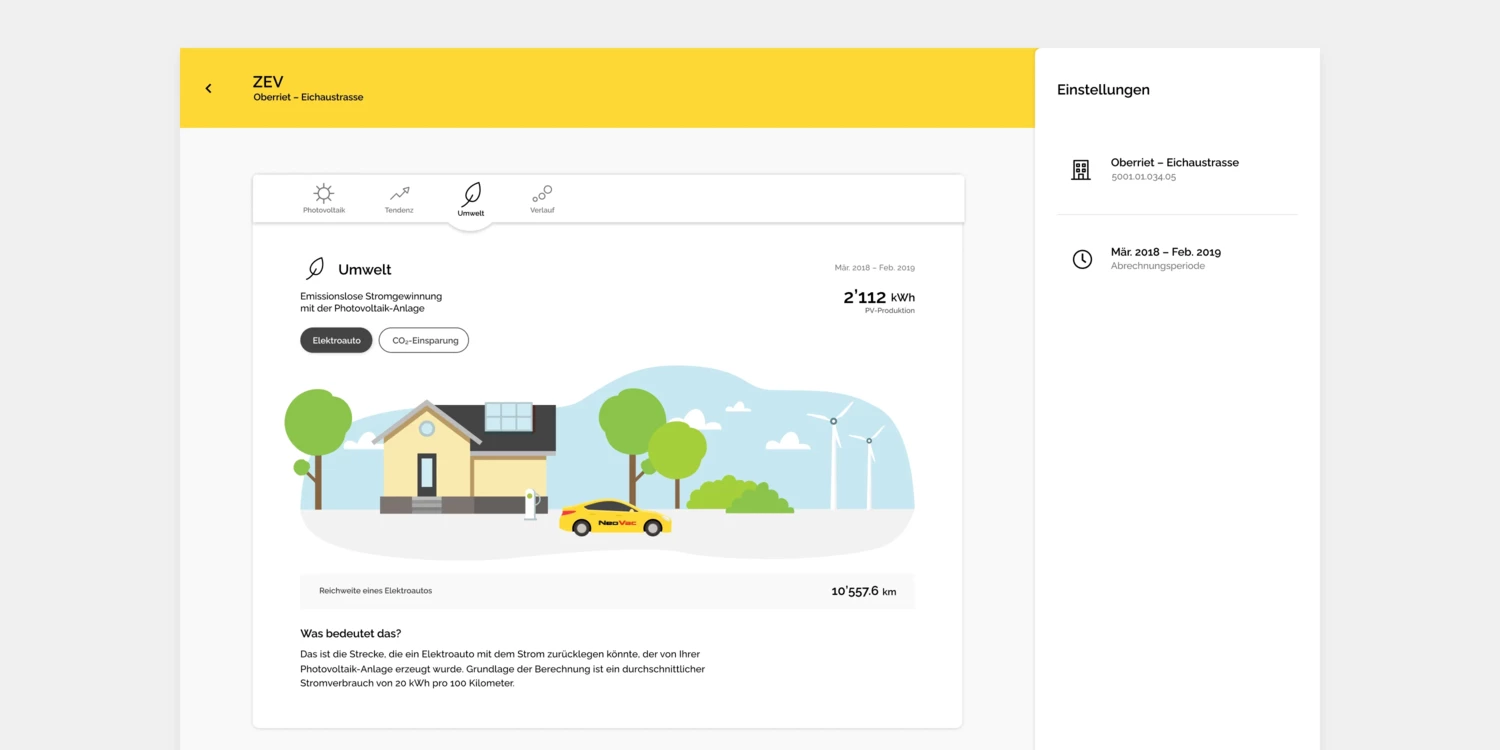Viewport: 1500px width, 750px height.
Task: Click the header subtitle Oberriet – Eichaustrasse
Action: (308, 98)
